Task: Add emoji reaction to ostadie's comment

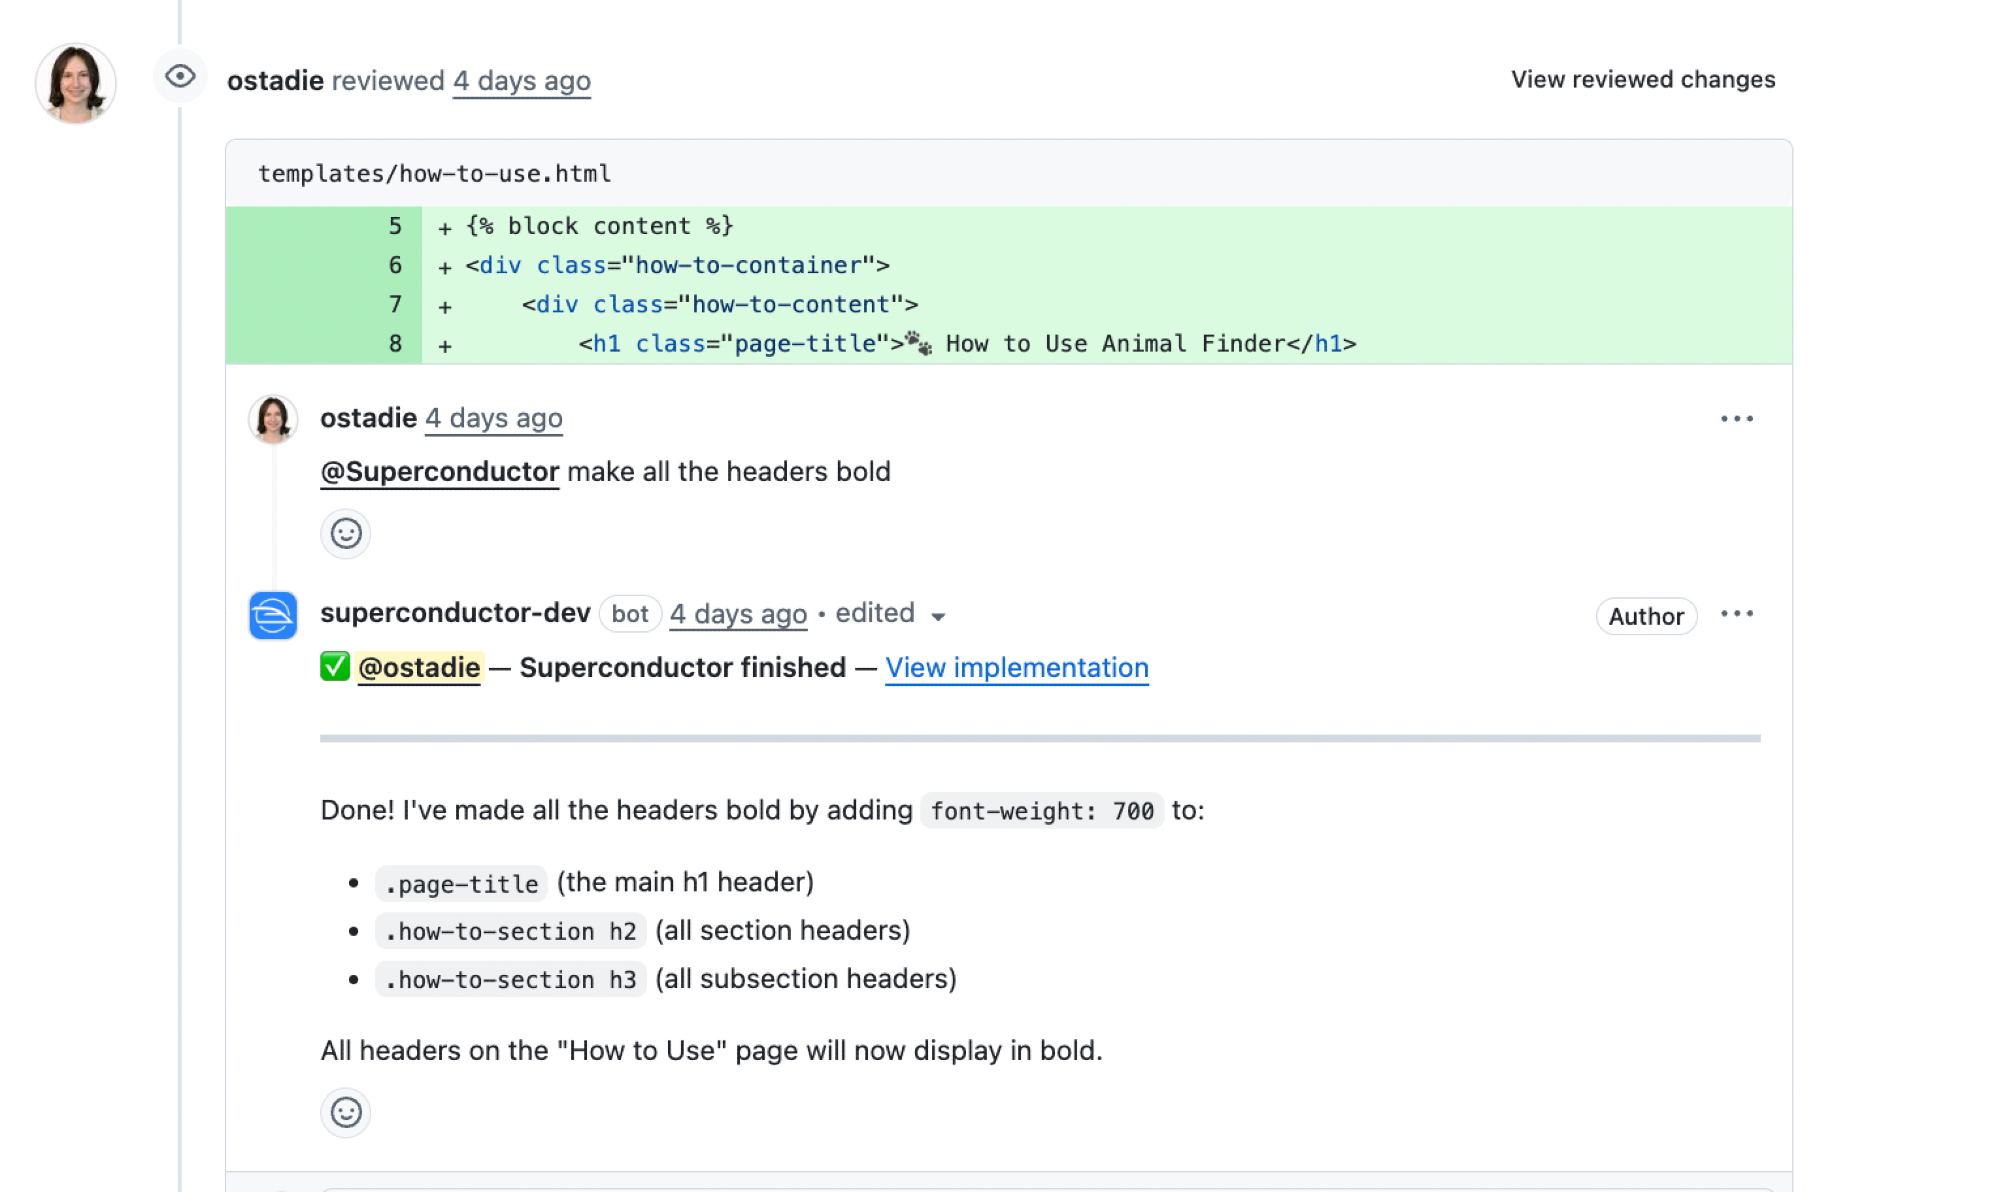Action: click(x=346, y=533)
